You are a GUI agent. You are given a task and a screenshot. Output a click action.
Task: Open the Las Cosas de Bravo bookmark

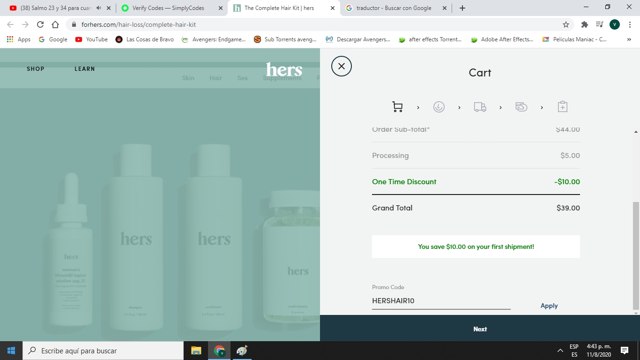[x=144, y=39]
